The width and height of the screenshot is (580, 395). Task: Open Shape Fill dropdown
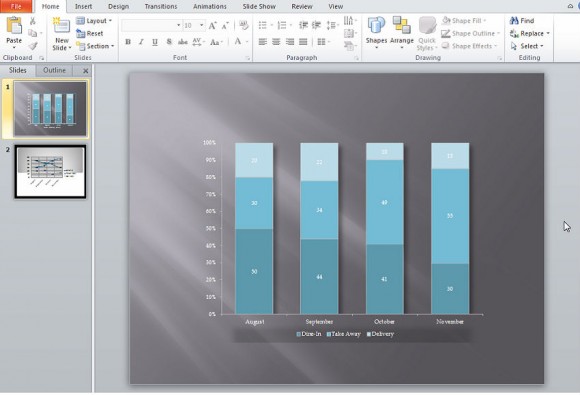[464, 21]
